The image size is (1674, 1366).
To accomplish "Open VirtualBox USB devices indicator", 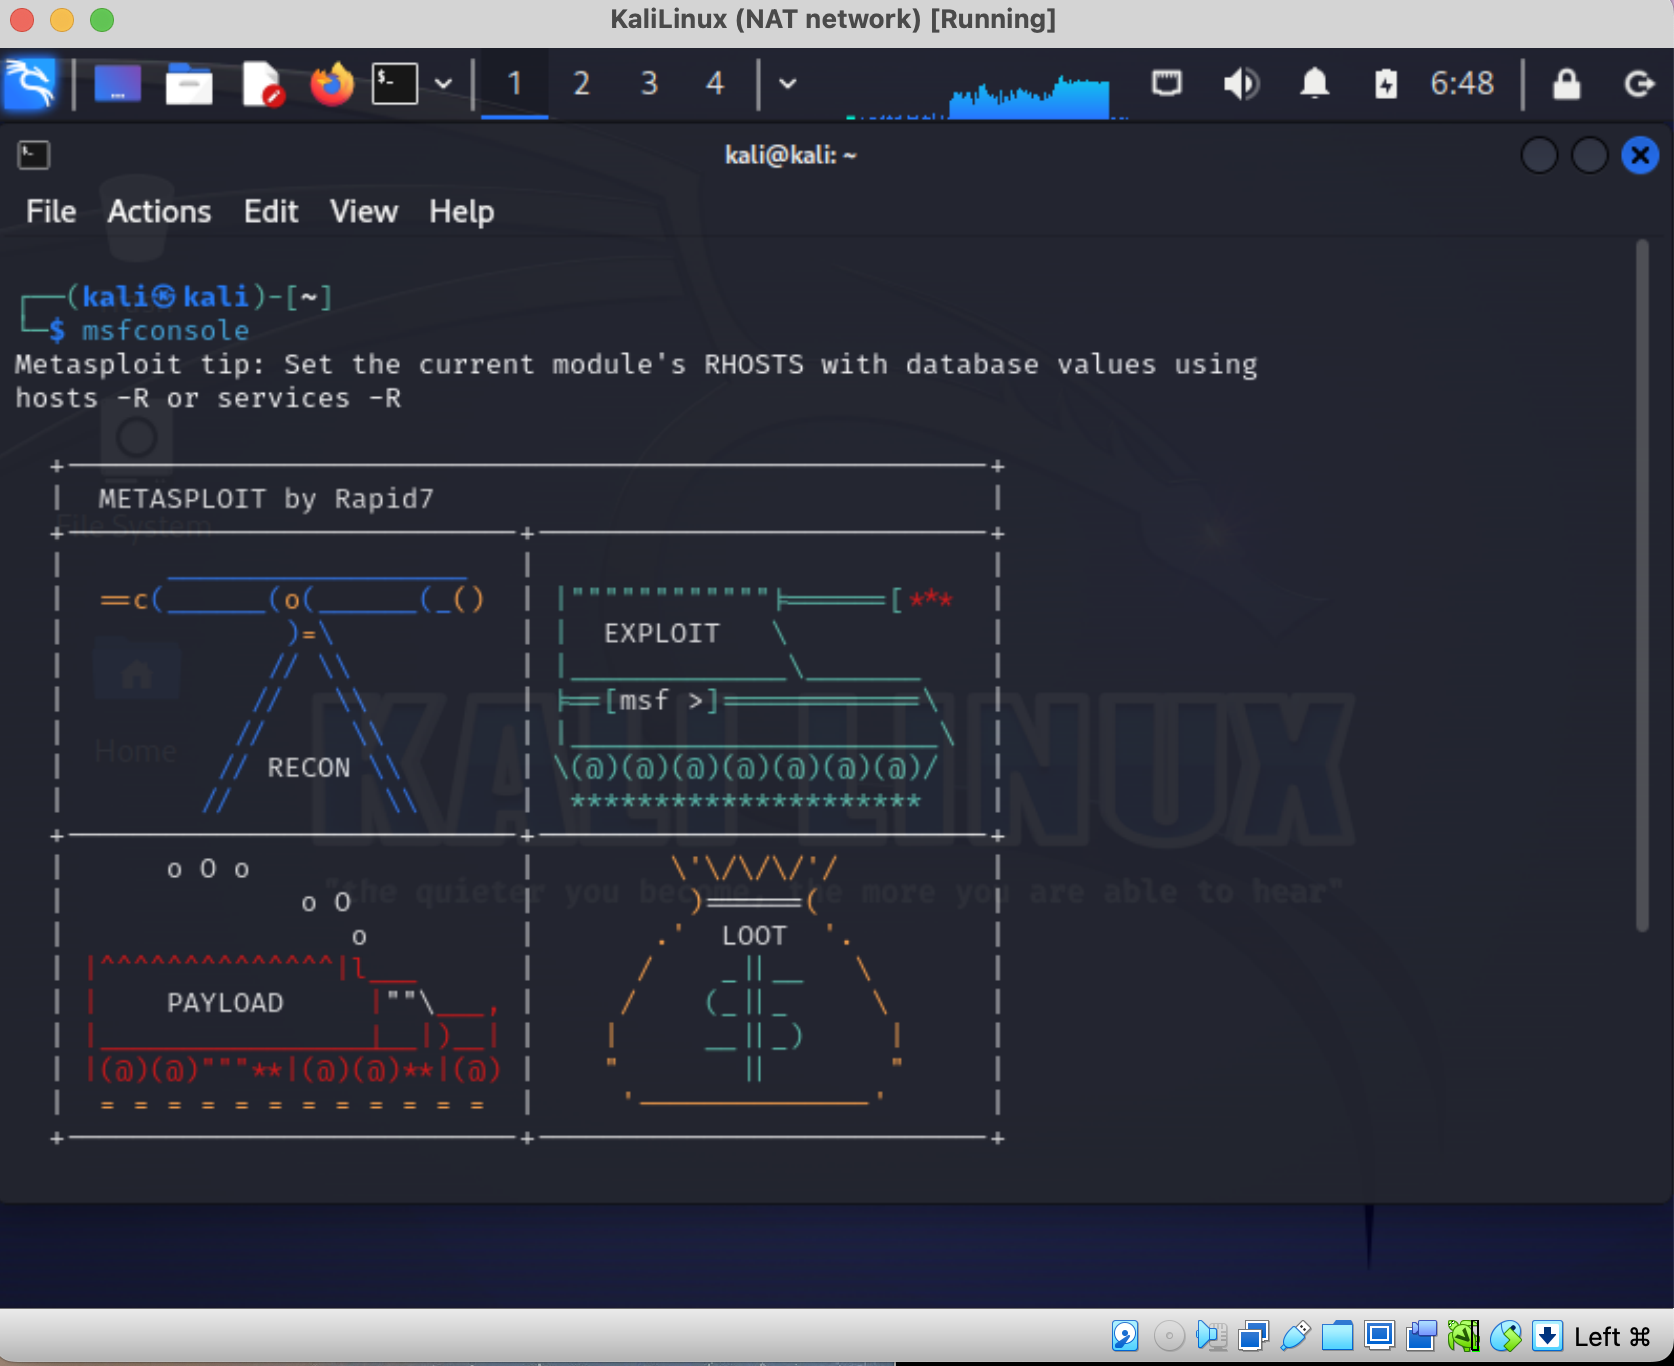I will (1295, 1336).
